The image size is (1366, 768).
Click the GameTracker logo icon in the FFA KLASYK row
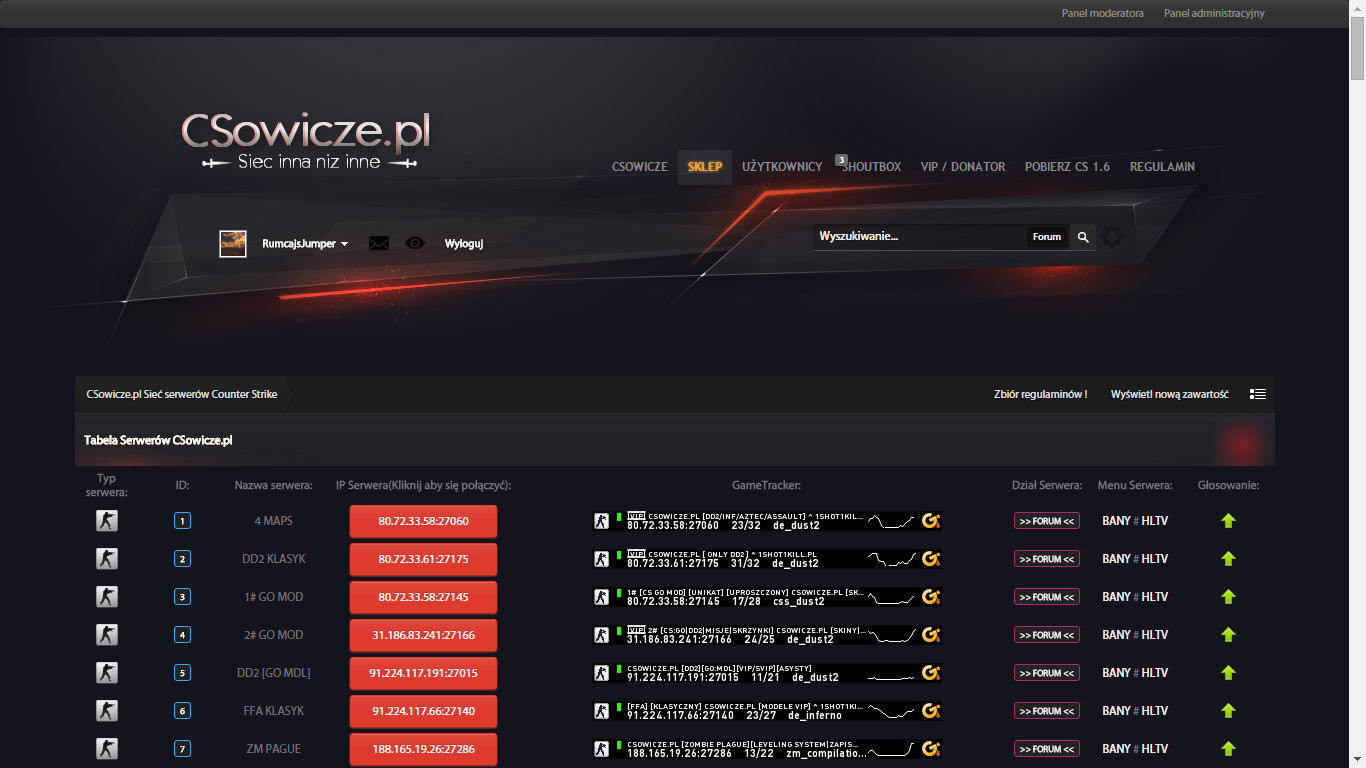point(931,711)
